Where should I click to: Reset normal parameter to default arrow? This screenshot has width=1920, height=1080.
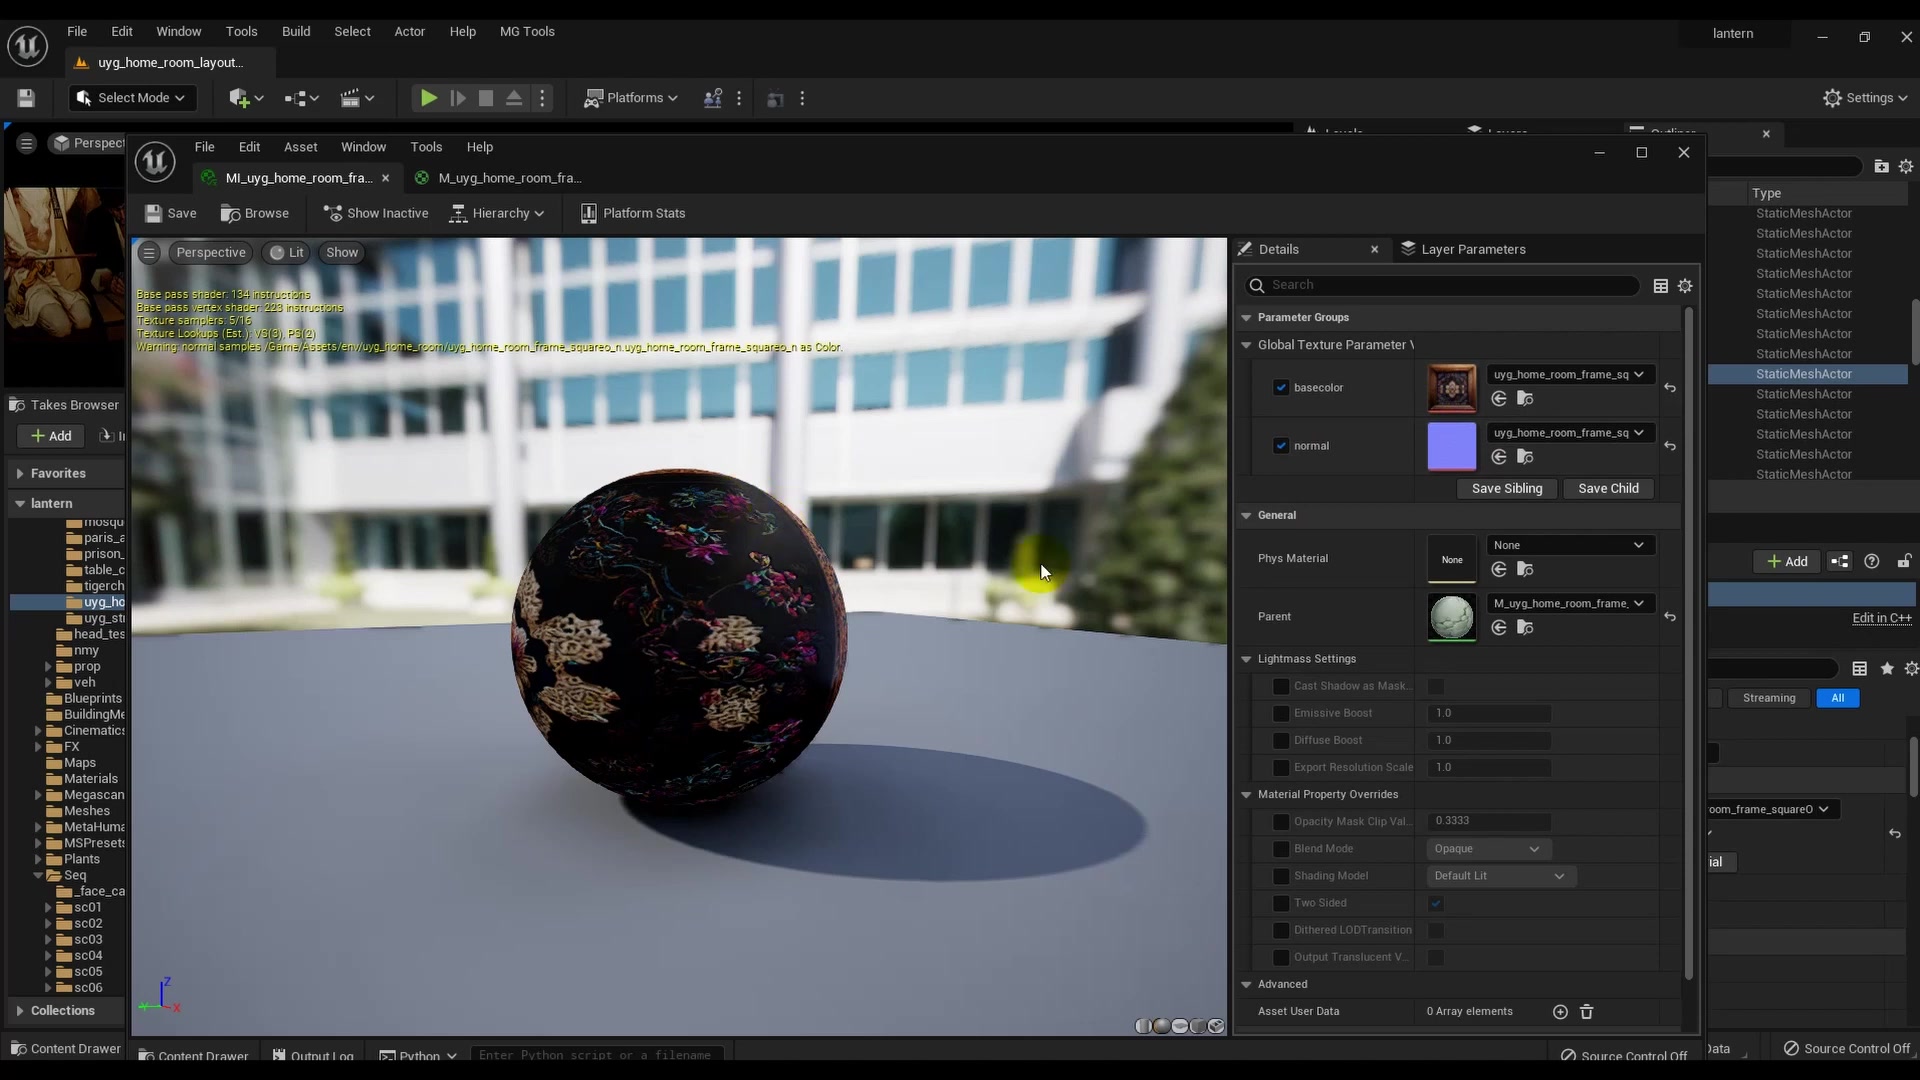[1670, 446]
